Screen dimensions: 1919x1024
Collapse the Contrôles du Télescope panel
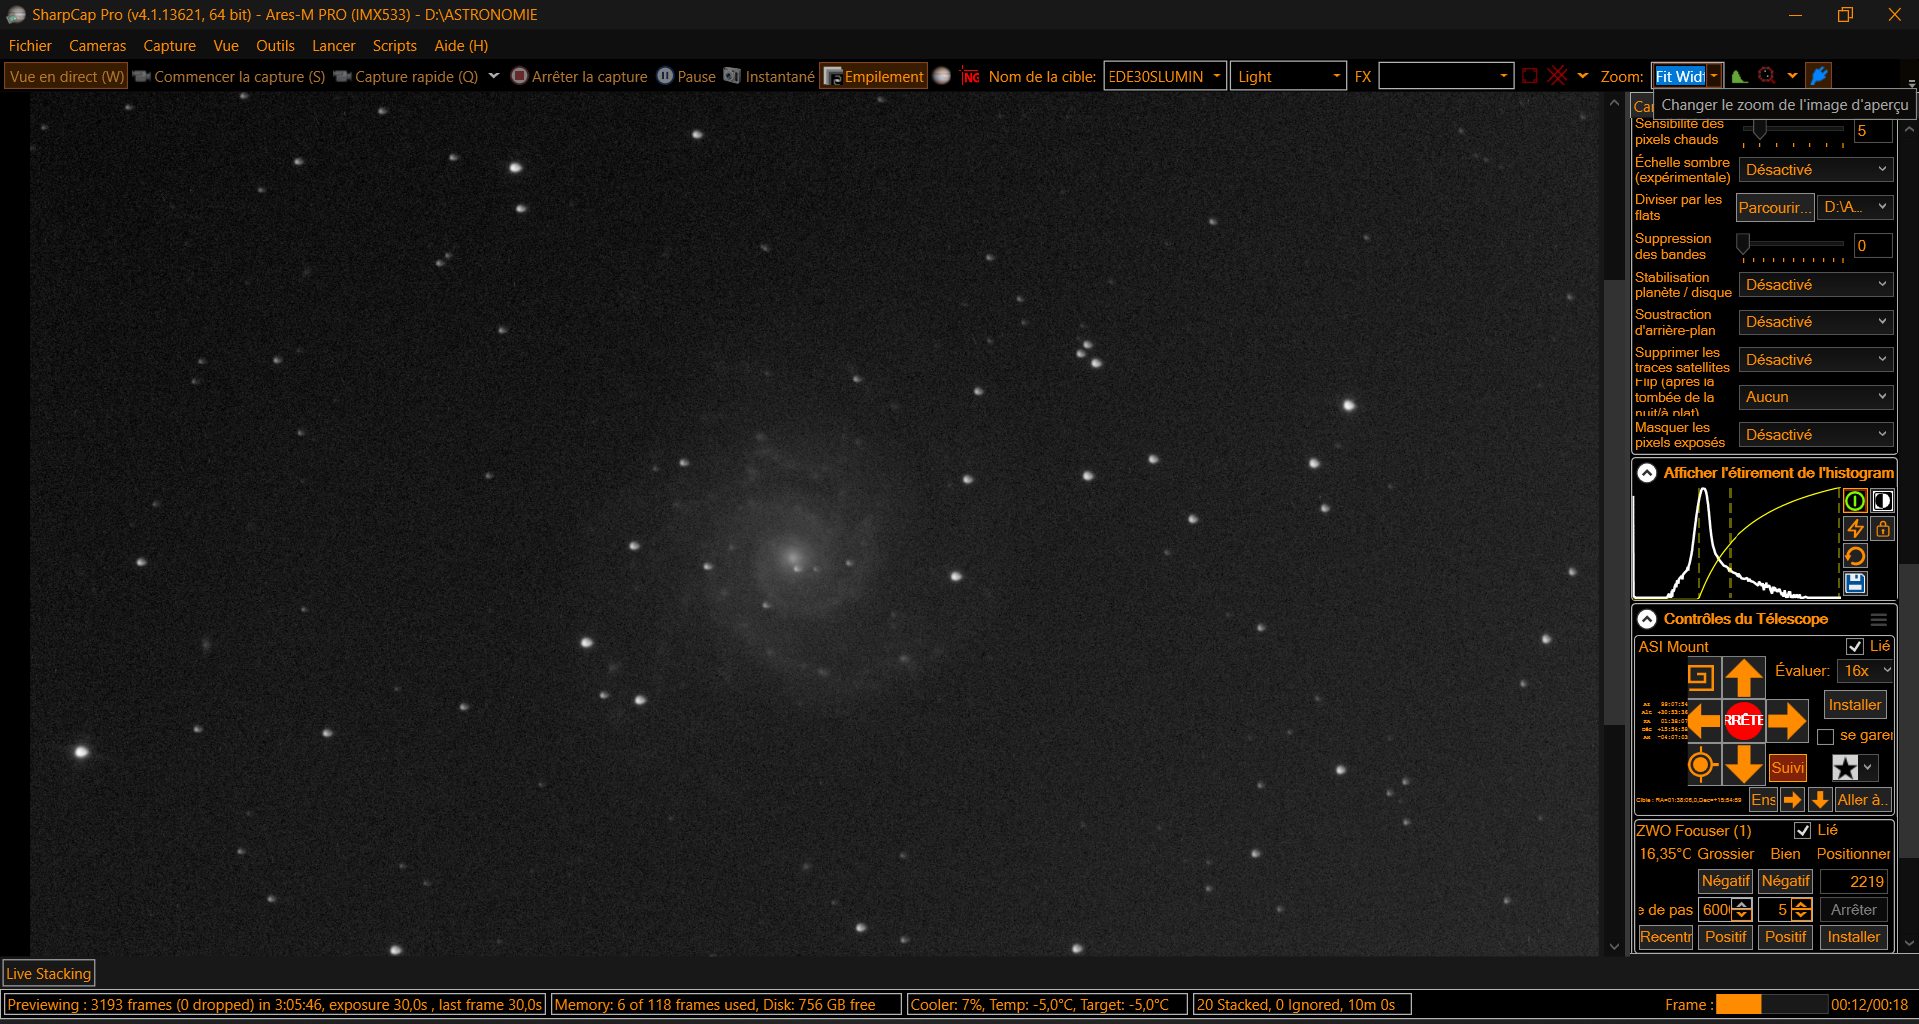[1647, 620]
